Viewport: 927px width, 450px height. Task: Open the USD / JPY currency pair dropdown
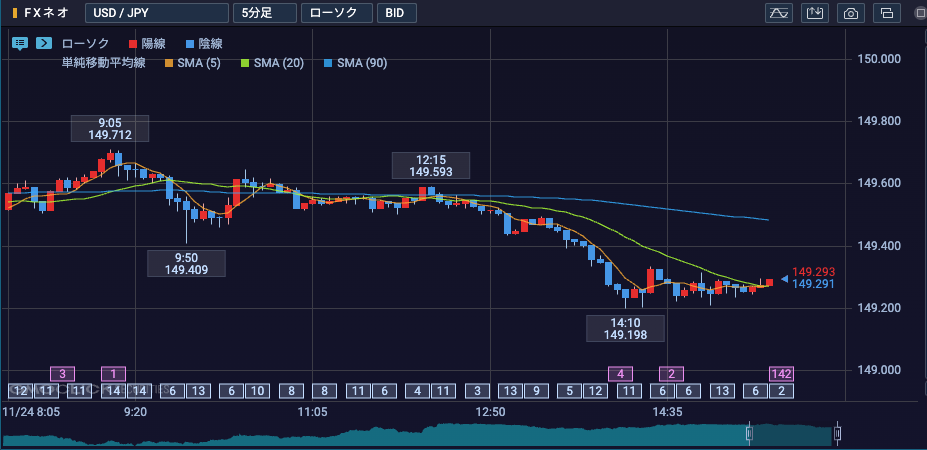[x=155, y=13]
